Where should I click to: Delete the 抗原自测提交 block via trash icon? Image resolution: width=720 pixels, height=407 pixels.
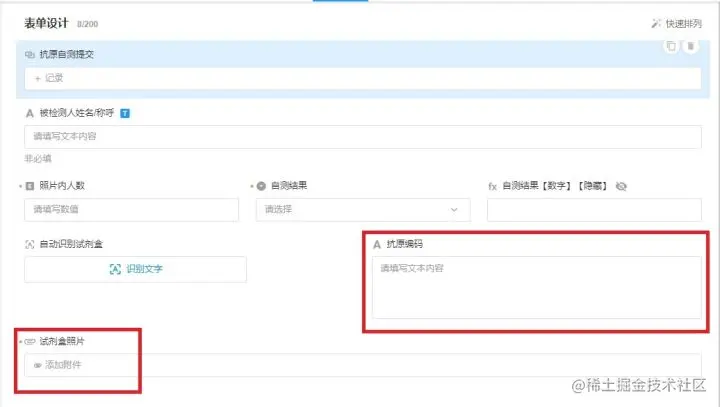691,46
